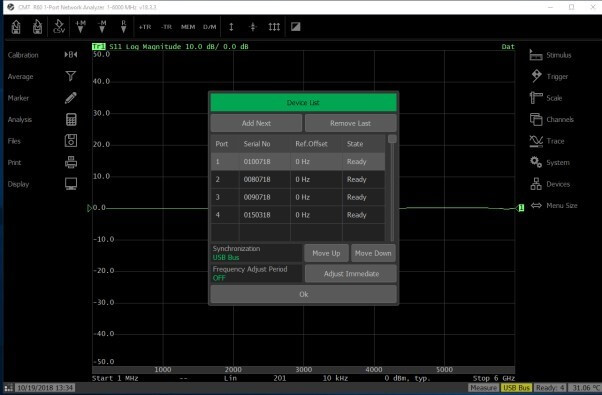Select serial number 0090718 cell
Screen dimensions: 602x395
point(265,197)
